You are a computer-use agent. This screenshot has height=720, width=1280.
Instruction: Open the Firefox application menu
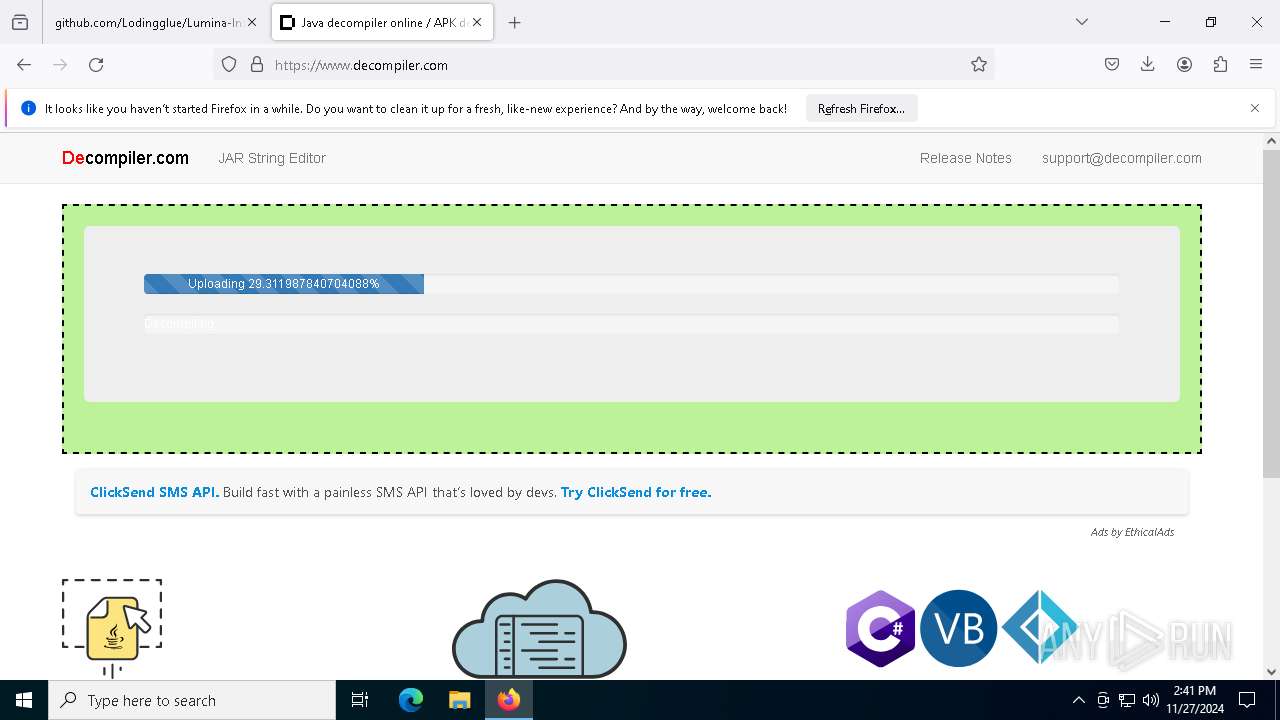[1256, 64]
